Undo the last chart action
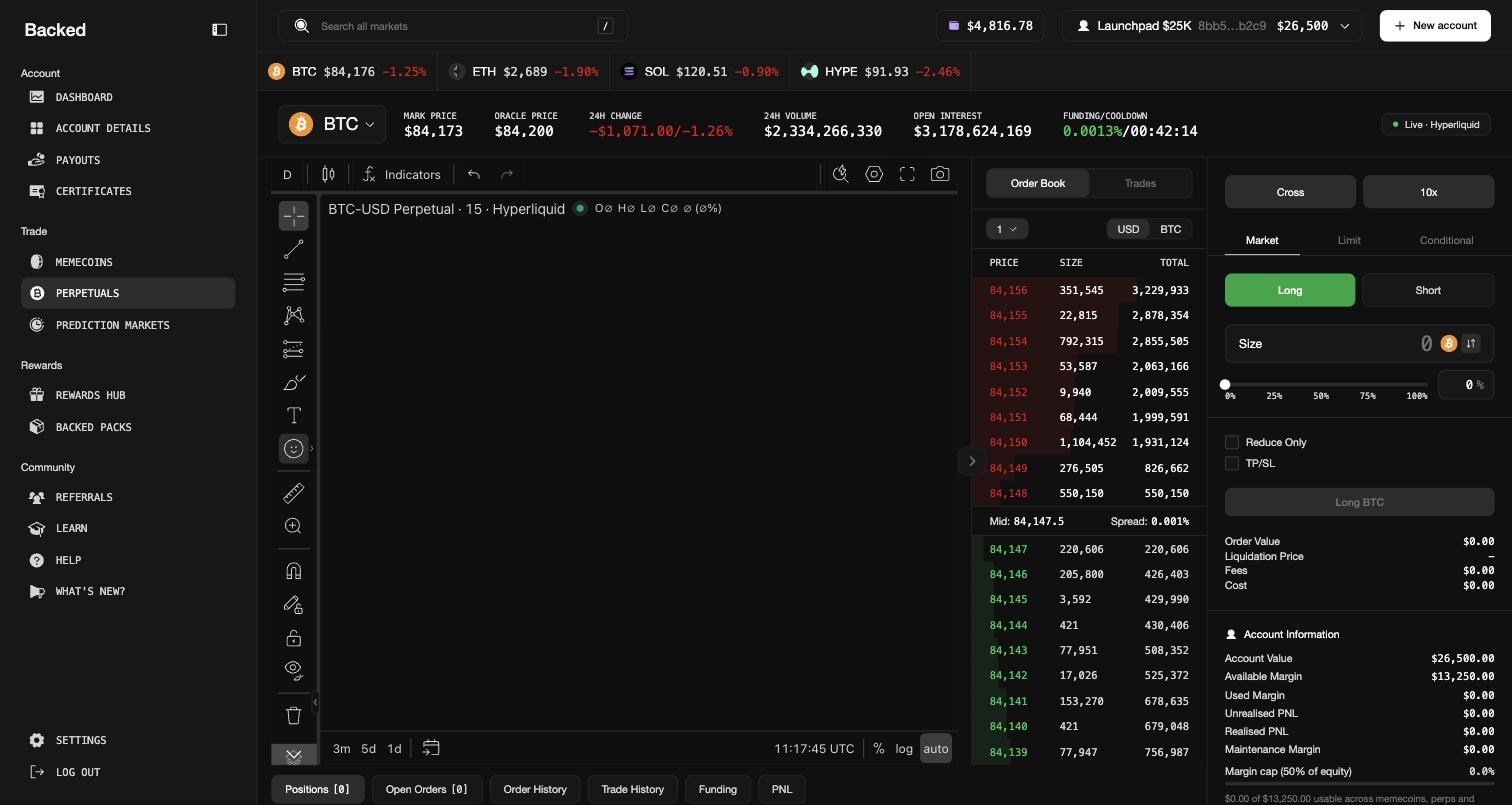This screenshot has height=805, width=1512. 474,174
